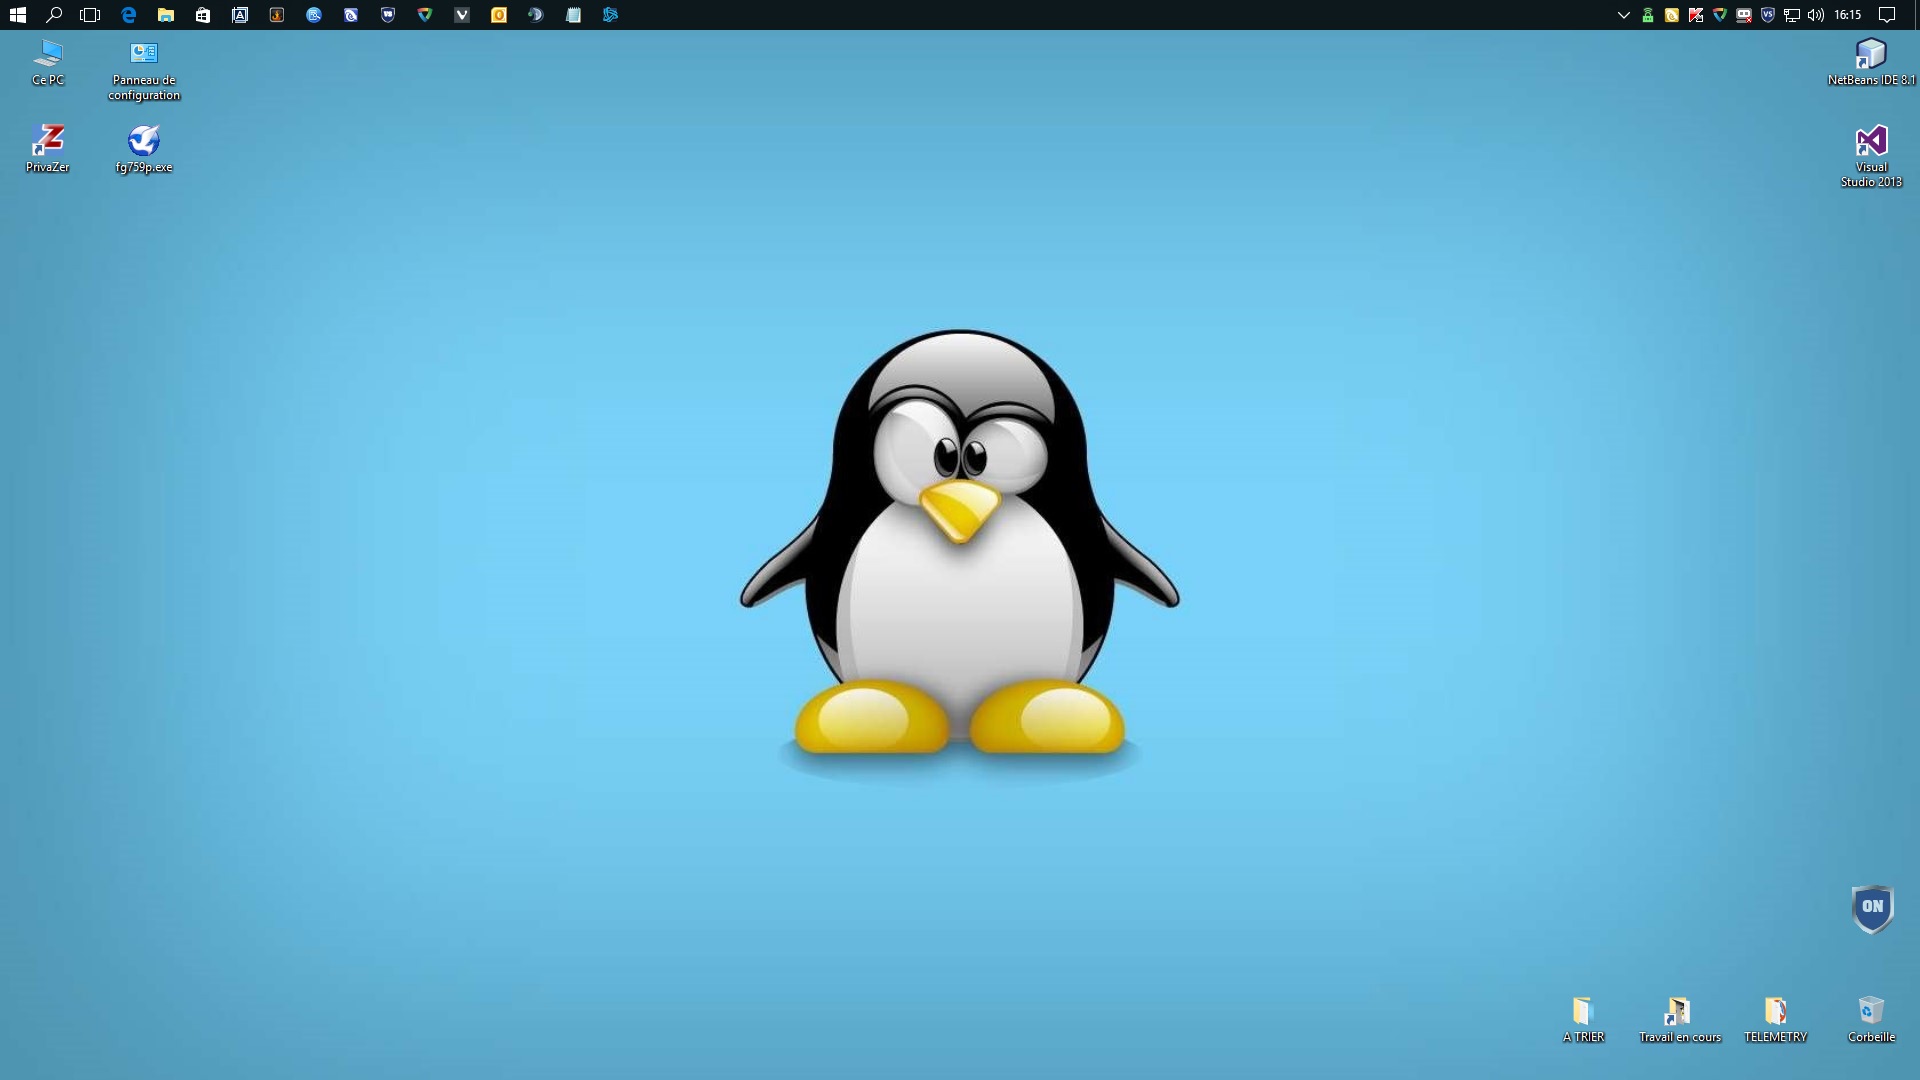1920x1080 pixels.
Task: Launch Visual Studio 2013 shortcut
Action: tap(1871, 142)
